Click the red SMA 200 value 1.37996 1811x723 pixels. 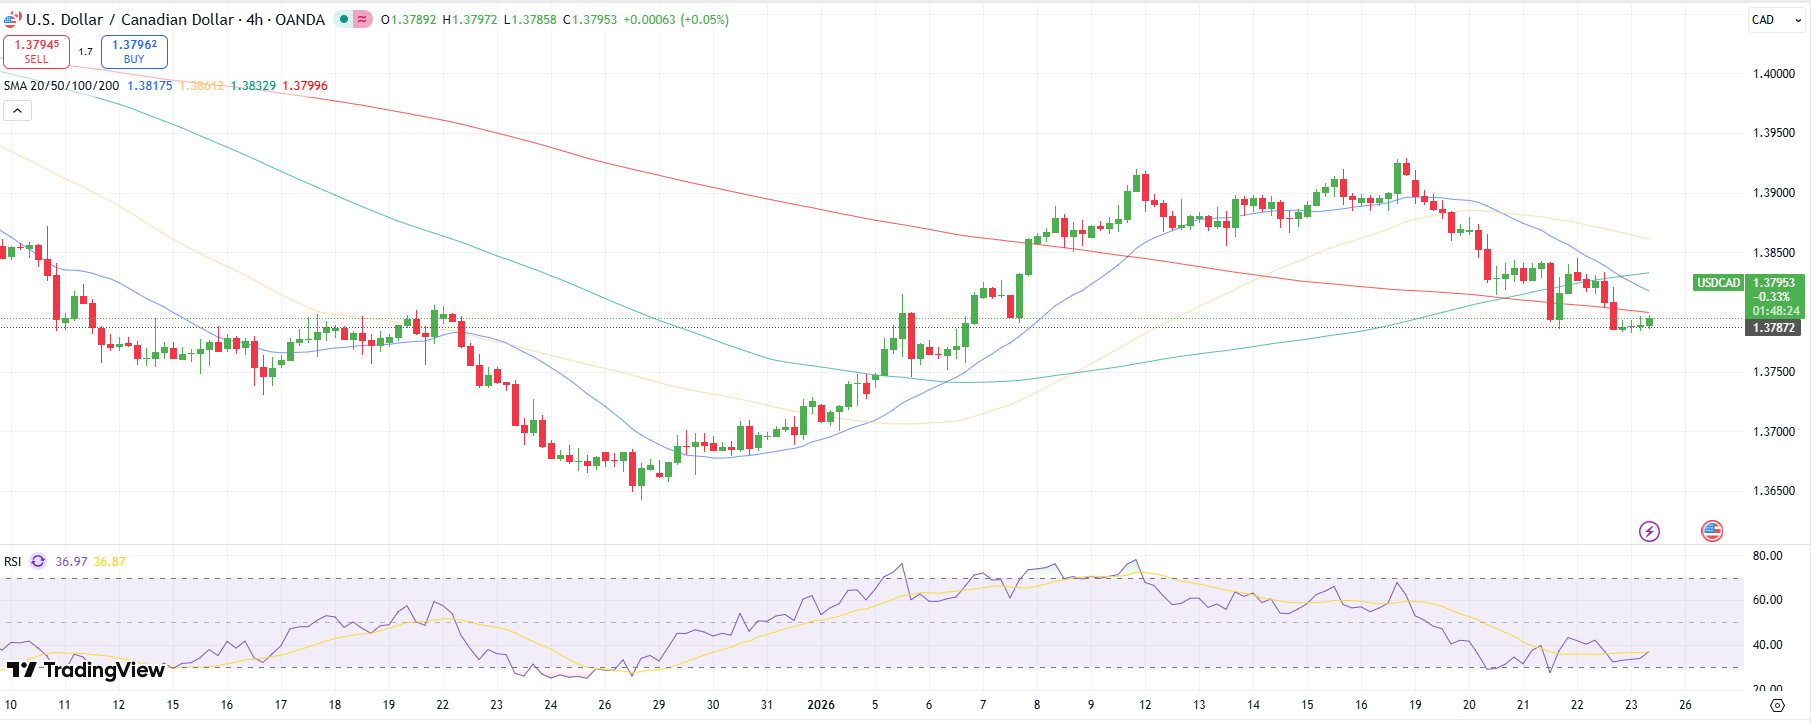coord(305,86)
